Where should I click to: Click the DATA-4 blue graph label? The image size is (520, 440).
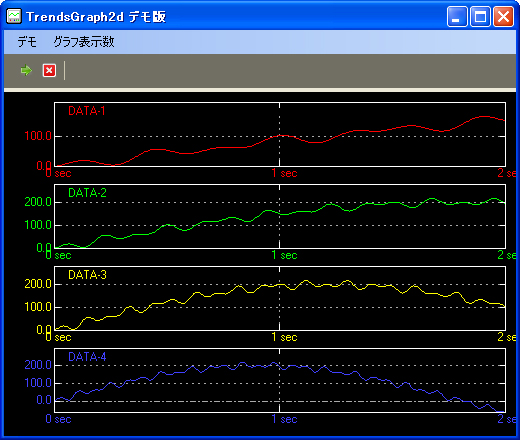[x=87, y=357]
